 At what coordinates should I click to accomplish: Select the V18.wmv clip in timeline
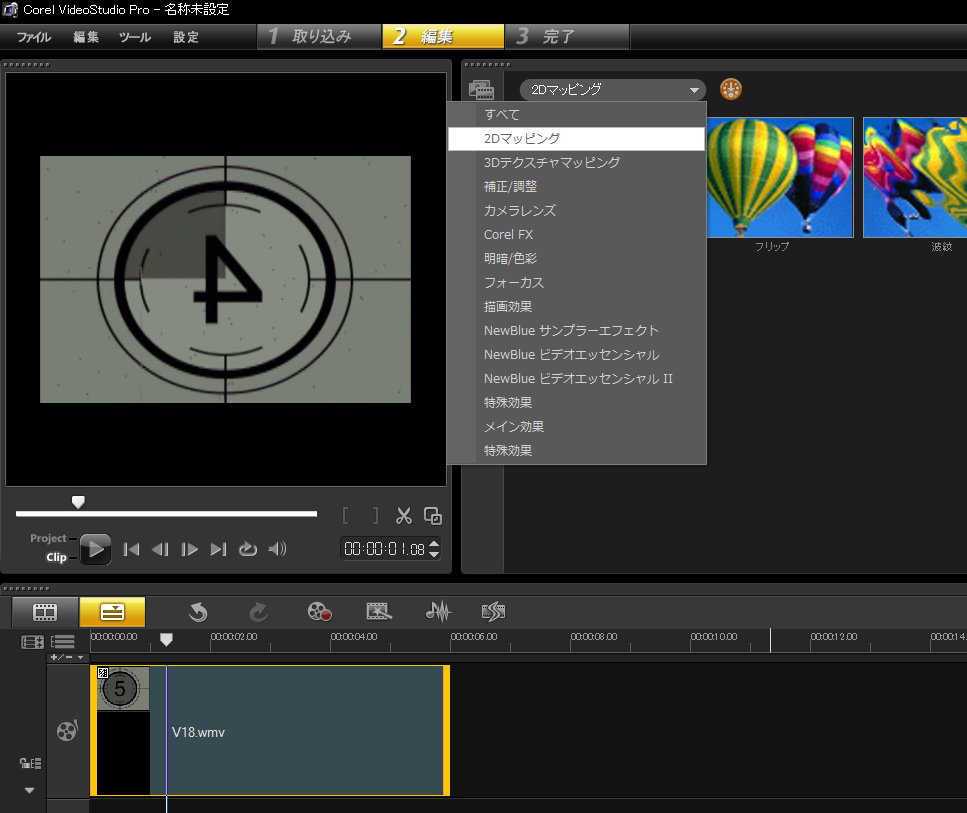[x=270, y=731]
